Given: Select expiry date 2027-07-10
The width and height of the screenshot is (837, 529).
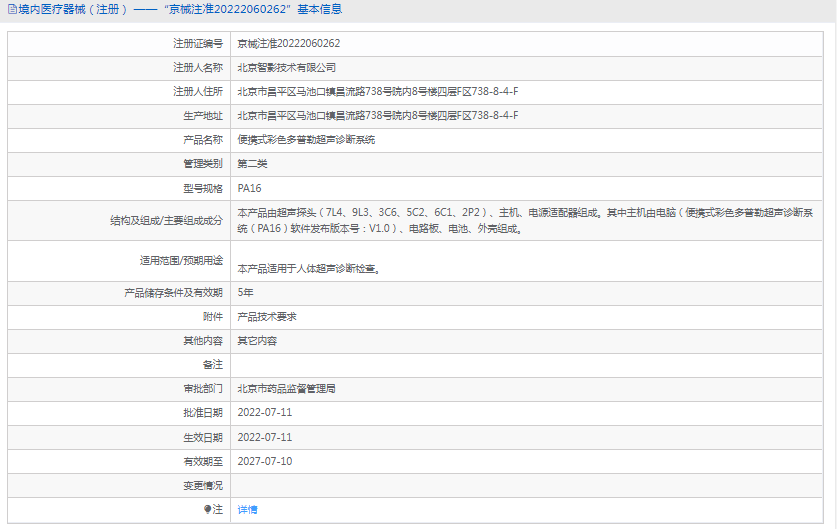Looking at the screenshot, I should click(x=265, y=461).
